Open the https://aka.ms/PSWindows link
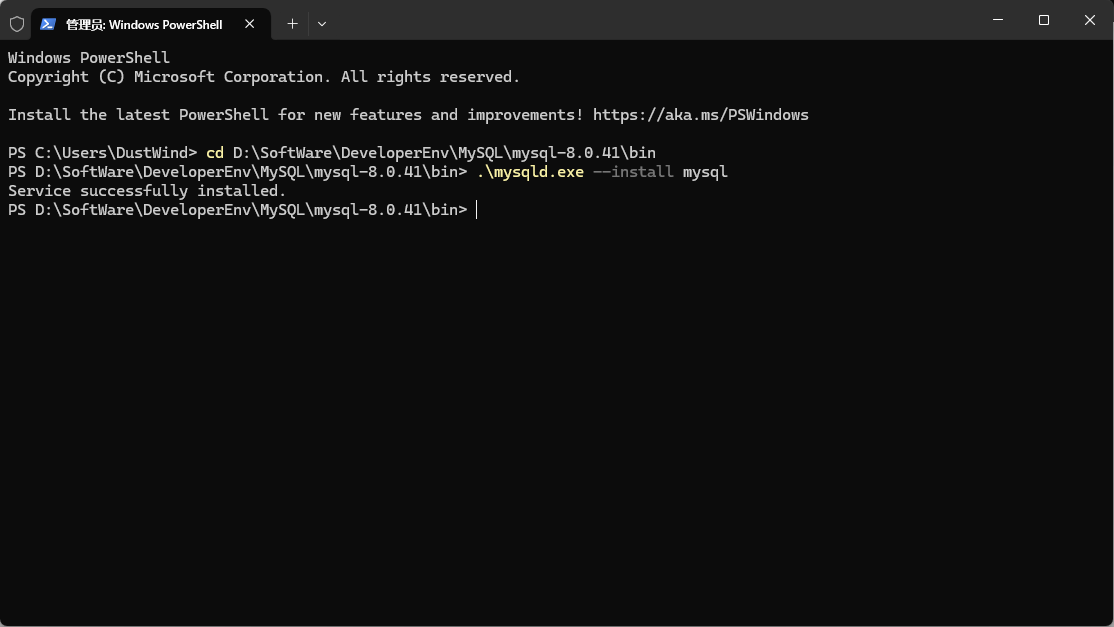 [x=700, y=115]
